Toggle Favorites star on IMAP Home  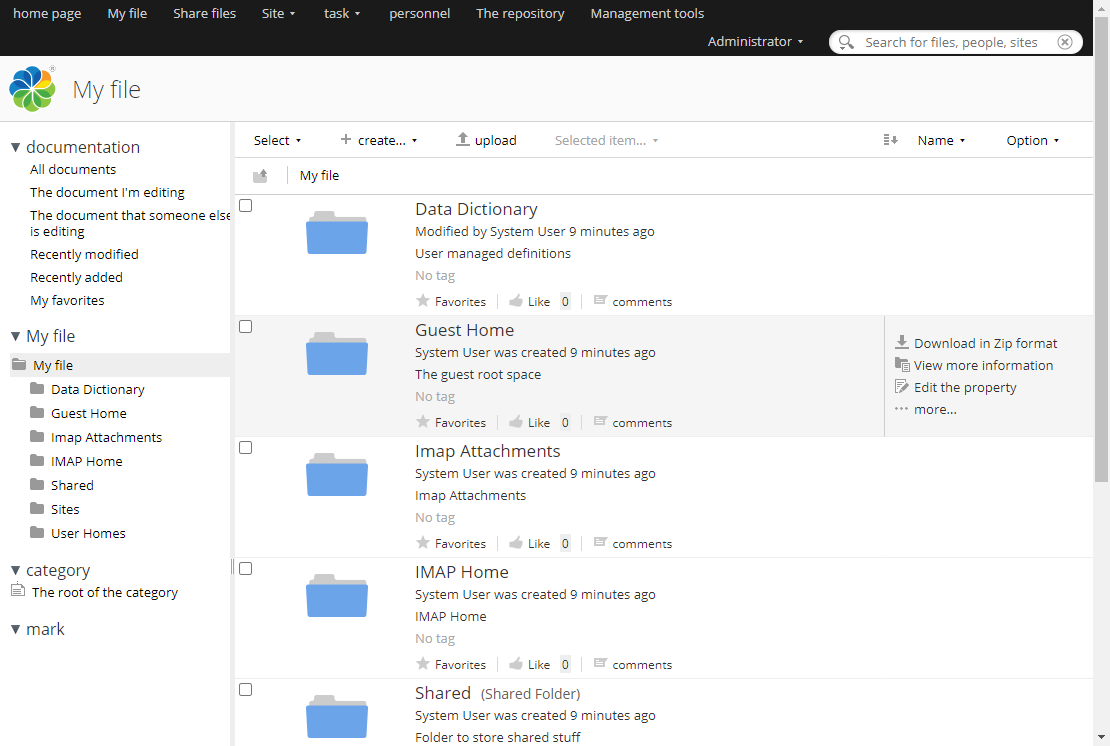coord(422,663)
